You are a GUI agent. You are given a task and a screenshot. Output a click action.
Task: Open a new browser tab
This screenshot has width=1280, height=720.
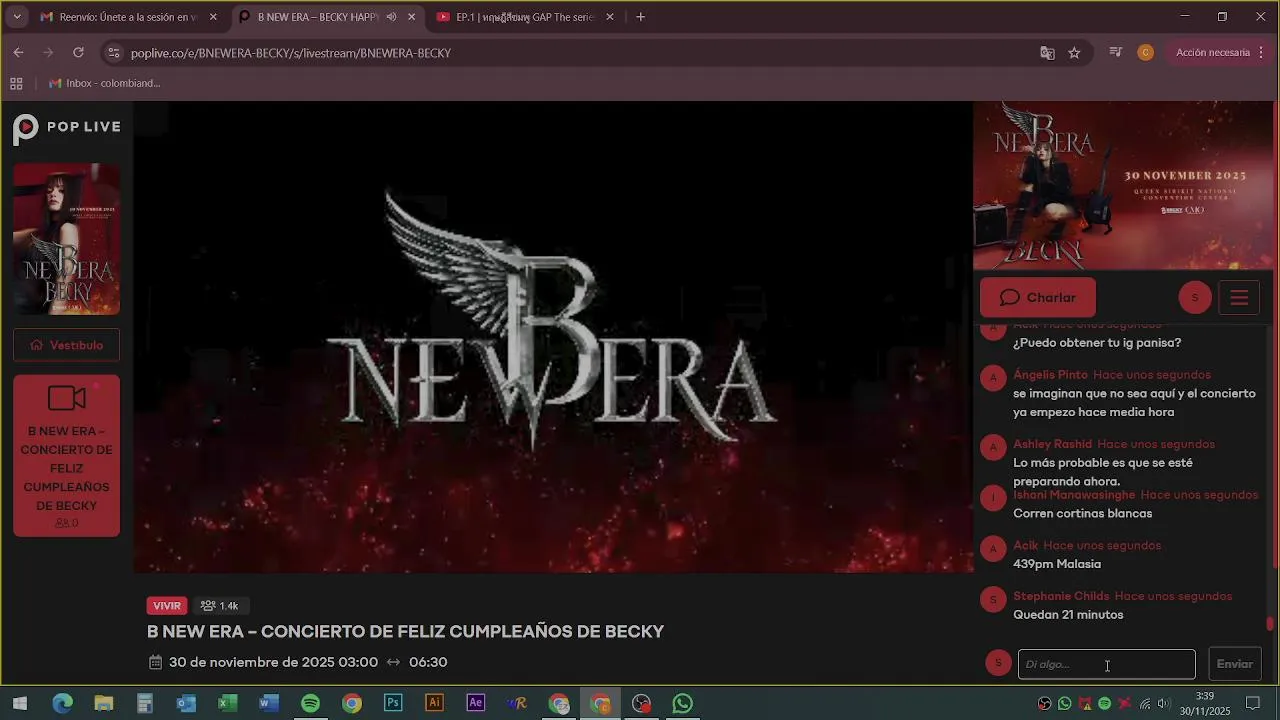click(640, 17)
